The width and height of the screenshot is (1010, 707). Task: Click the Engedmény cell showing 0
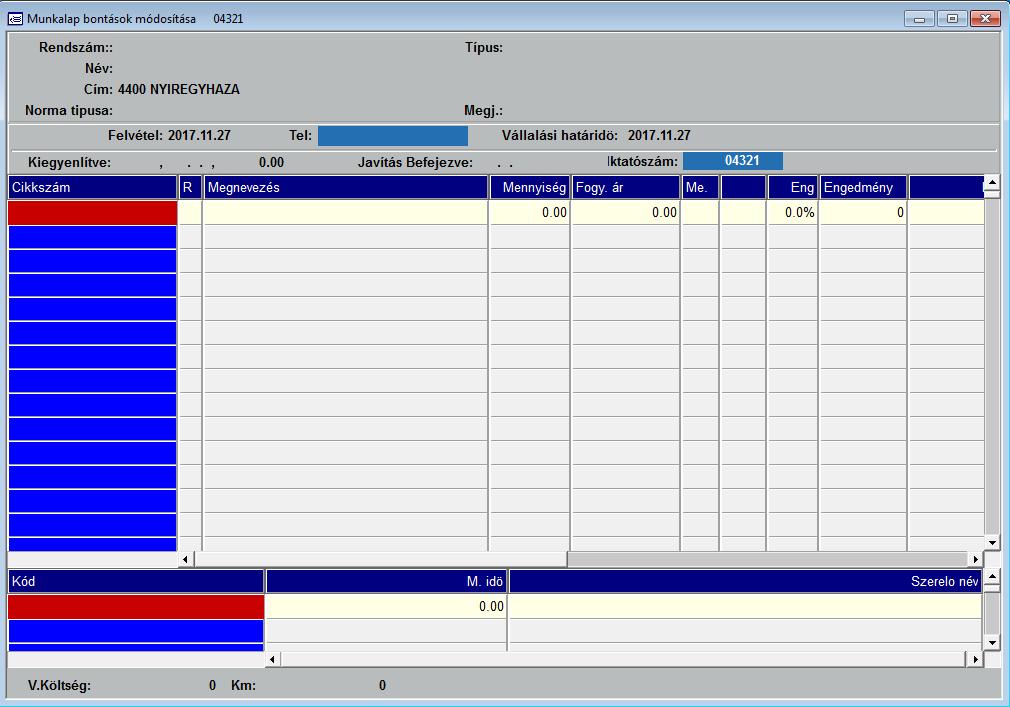[x=863, y=212]
